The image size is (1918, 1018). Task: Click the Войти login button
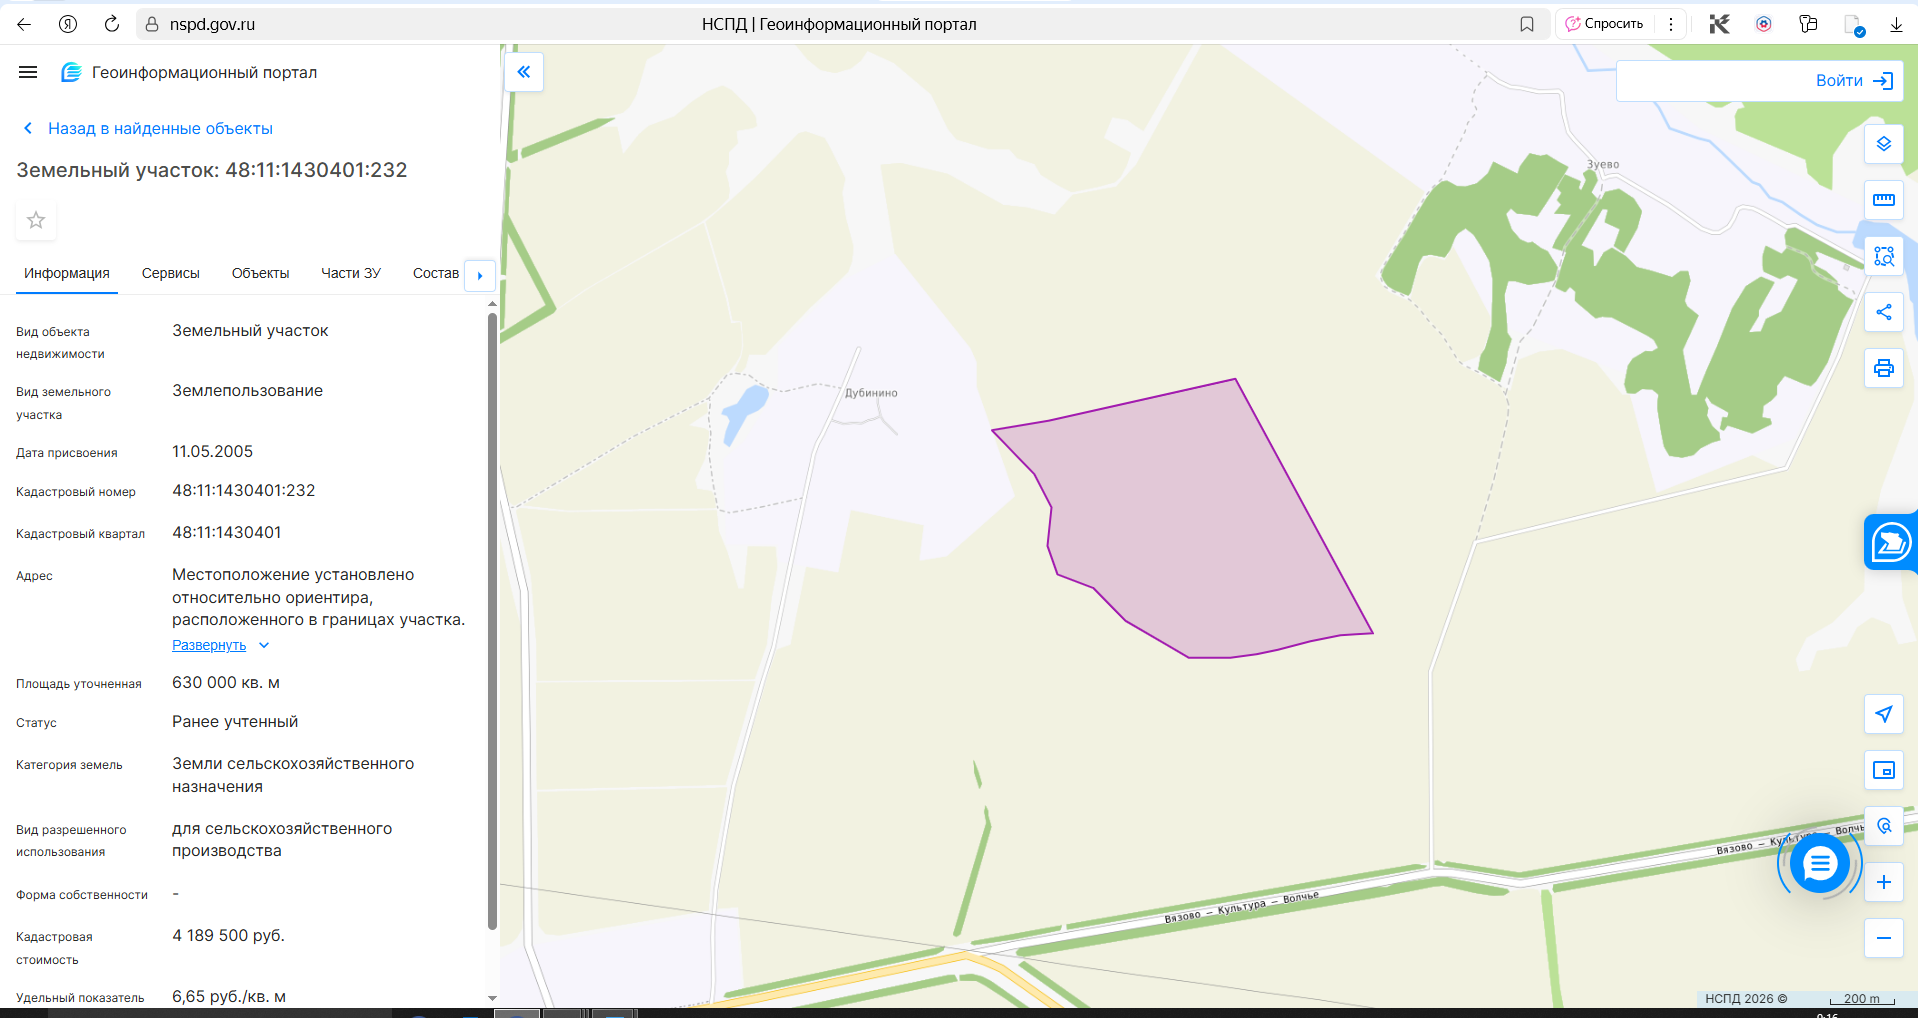pos(1853,81)
